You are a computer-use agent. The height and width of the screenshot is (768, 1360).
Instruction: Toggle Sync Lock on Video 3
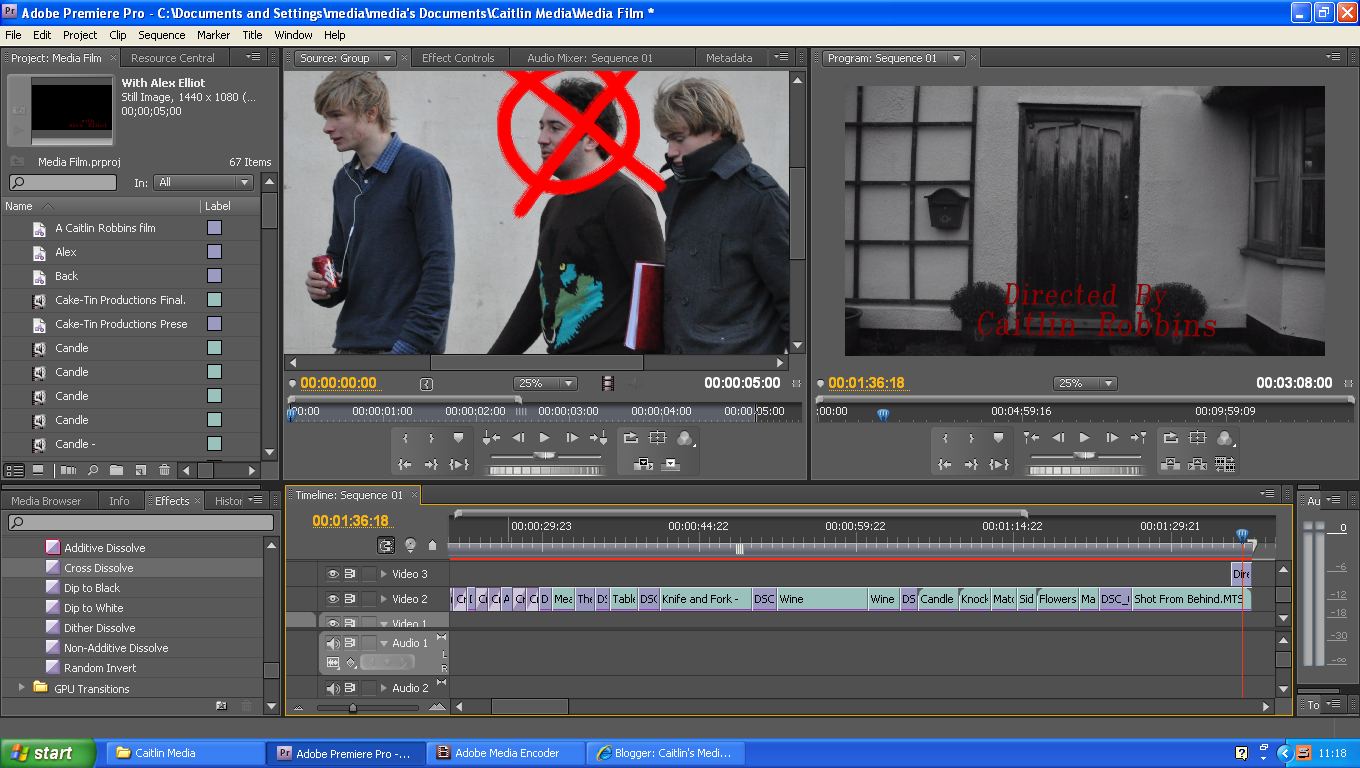click(x=351, y=574)
